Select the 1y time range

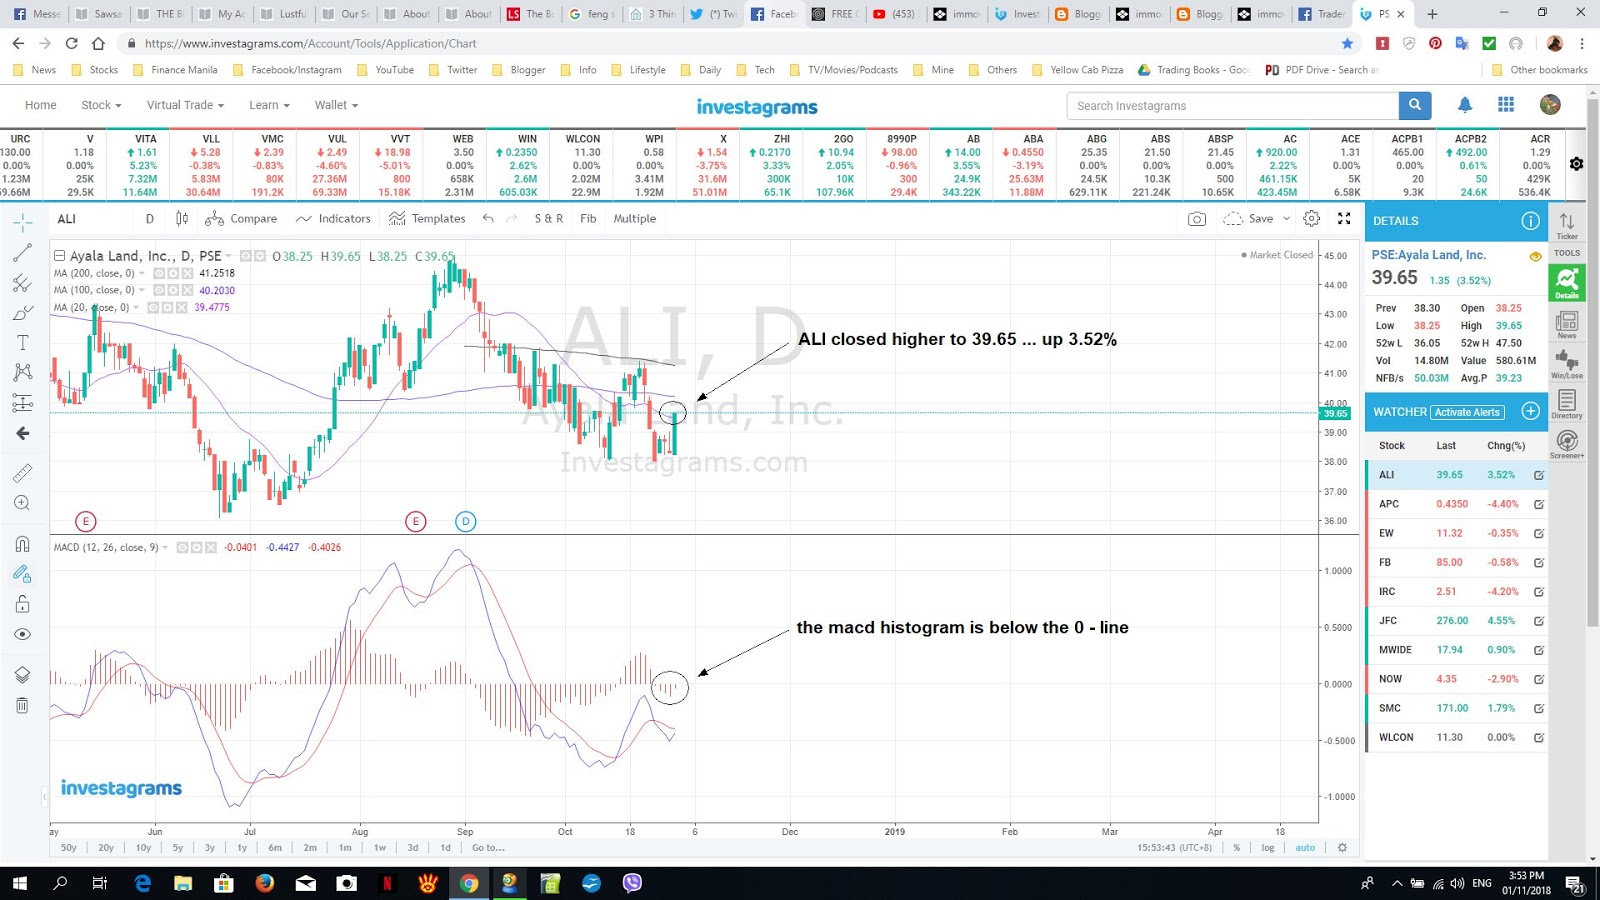[242, 847]
